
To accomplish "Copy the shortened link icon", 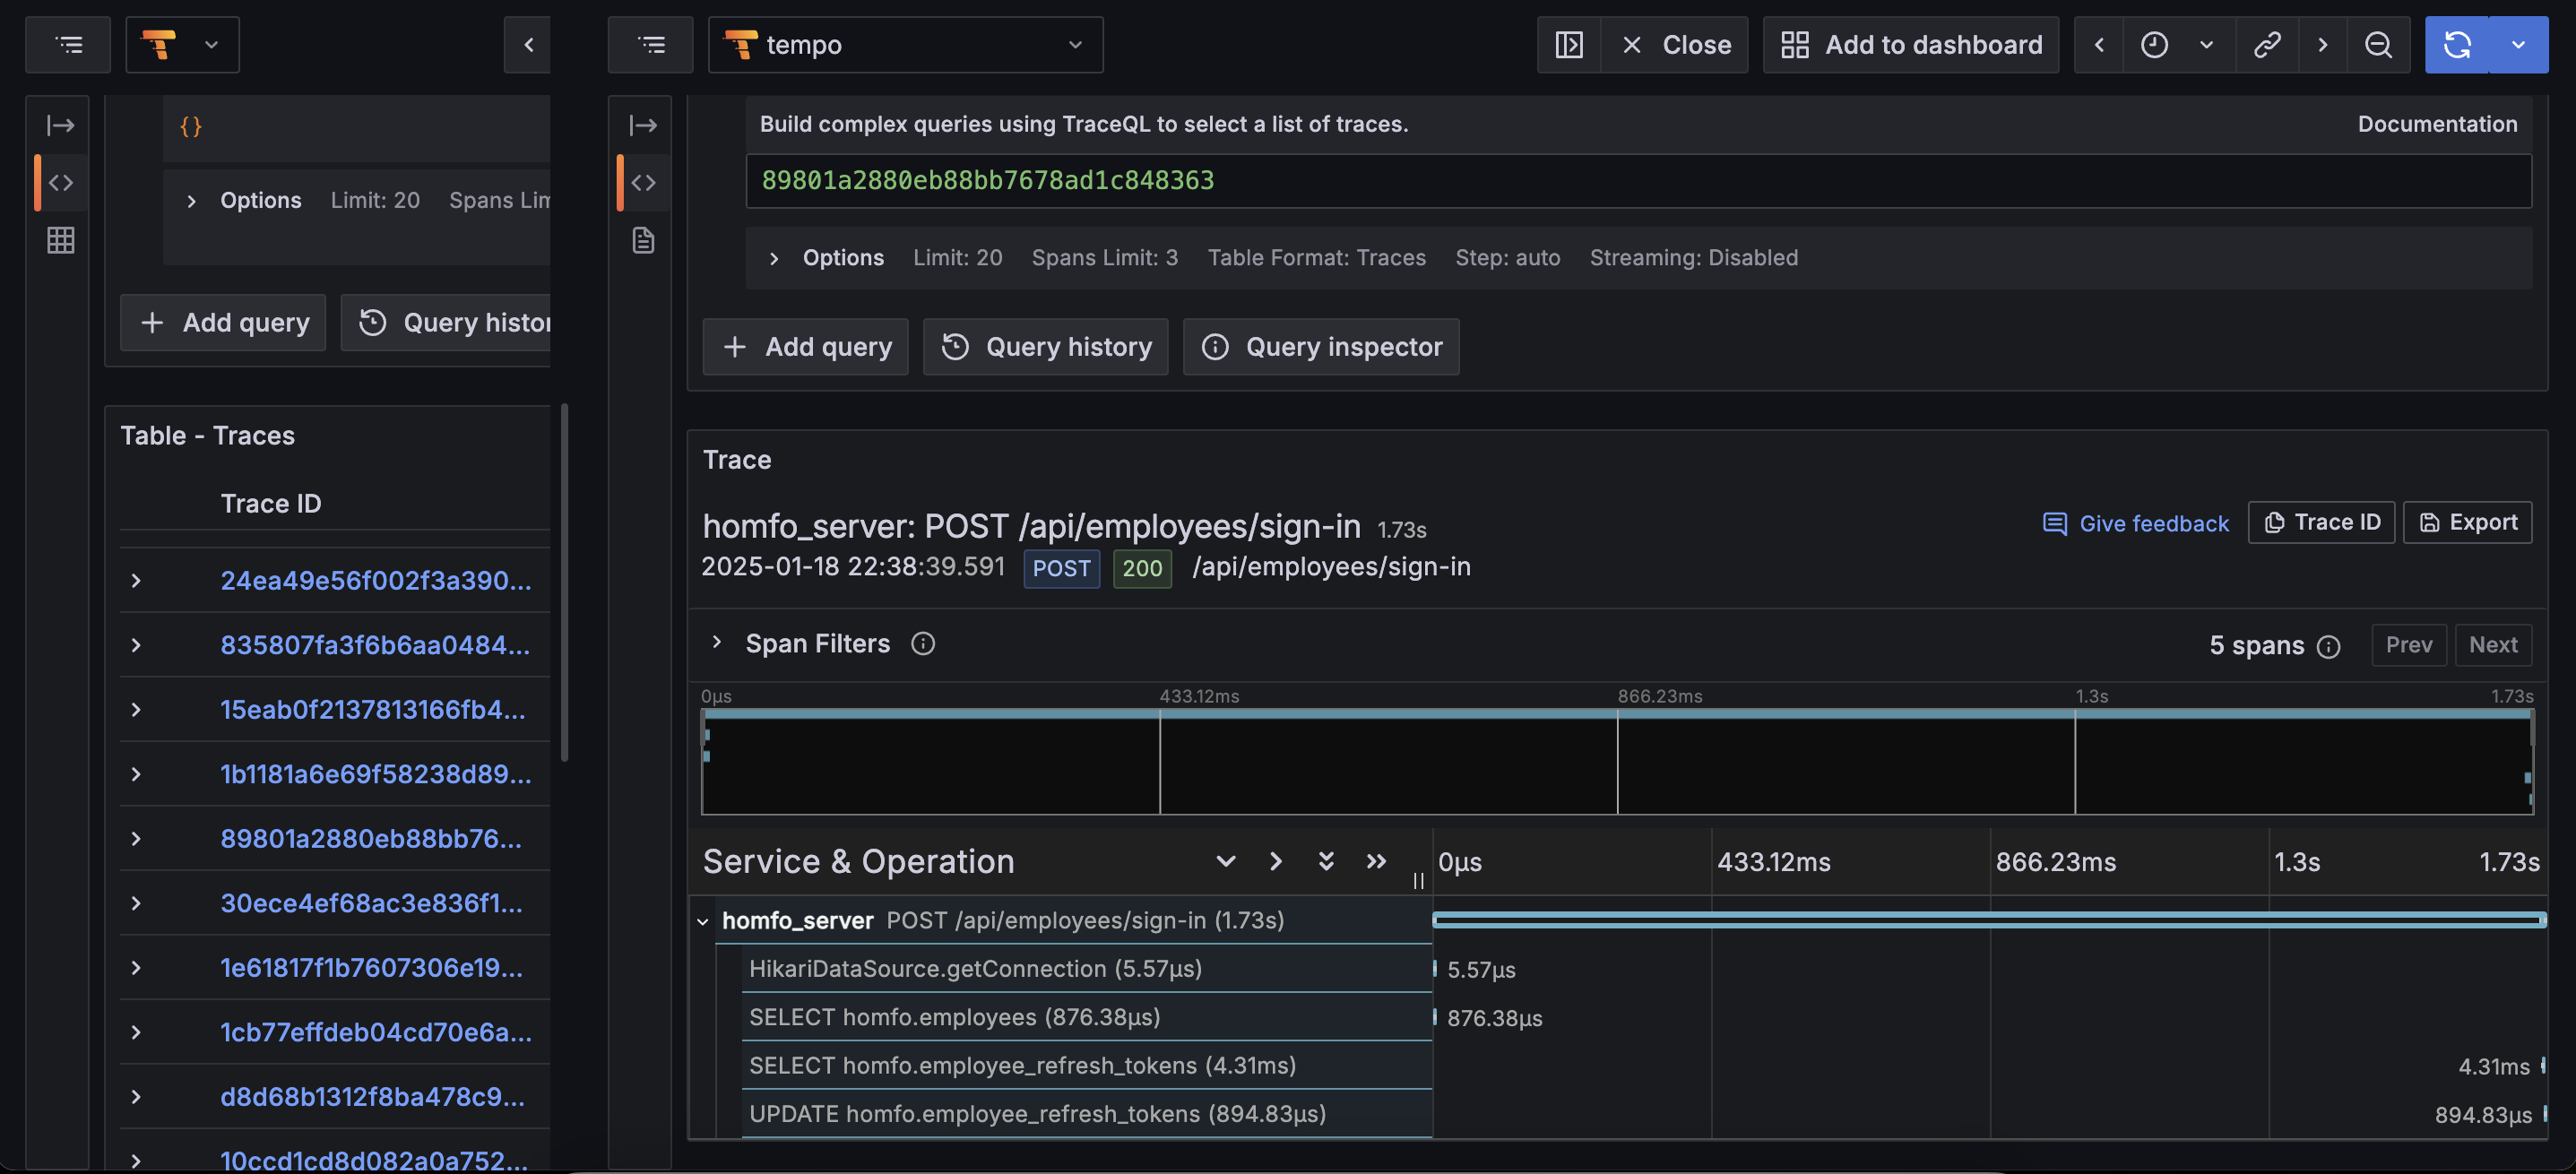I will click(x=2266, y=44).
